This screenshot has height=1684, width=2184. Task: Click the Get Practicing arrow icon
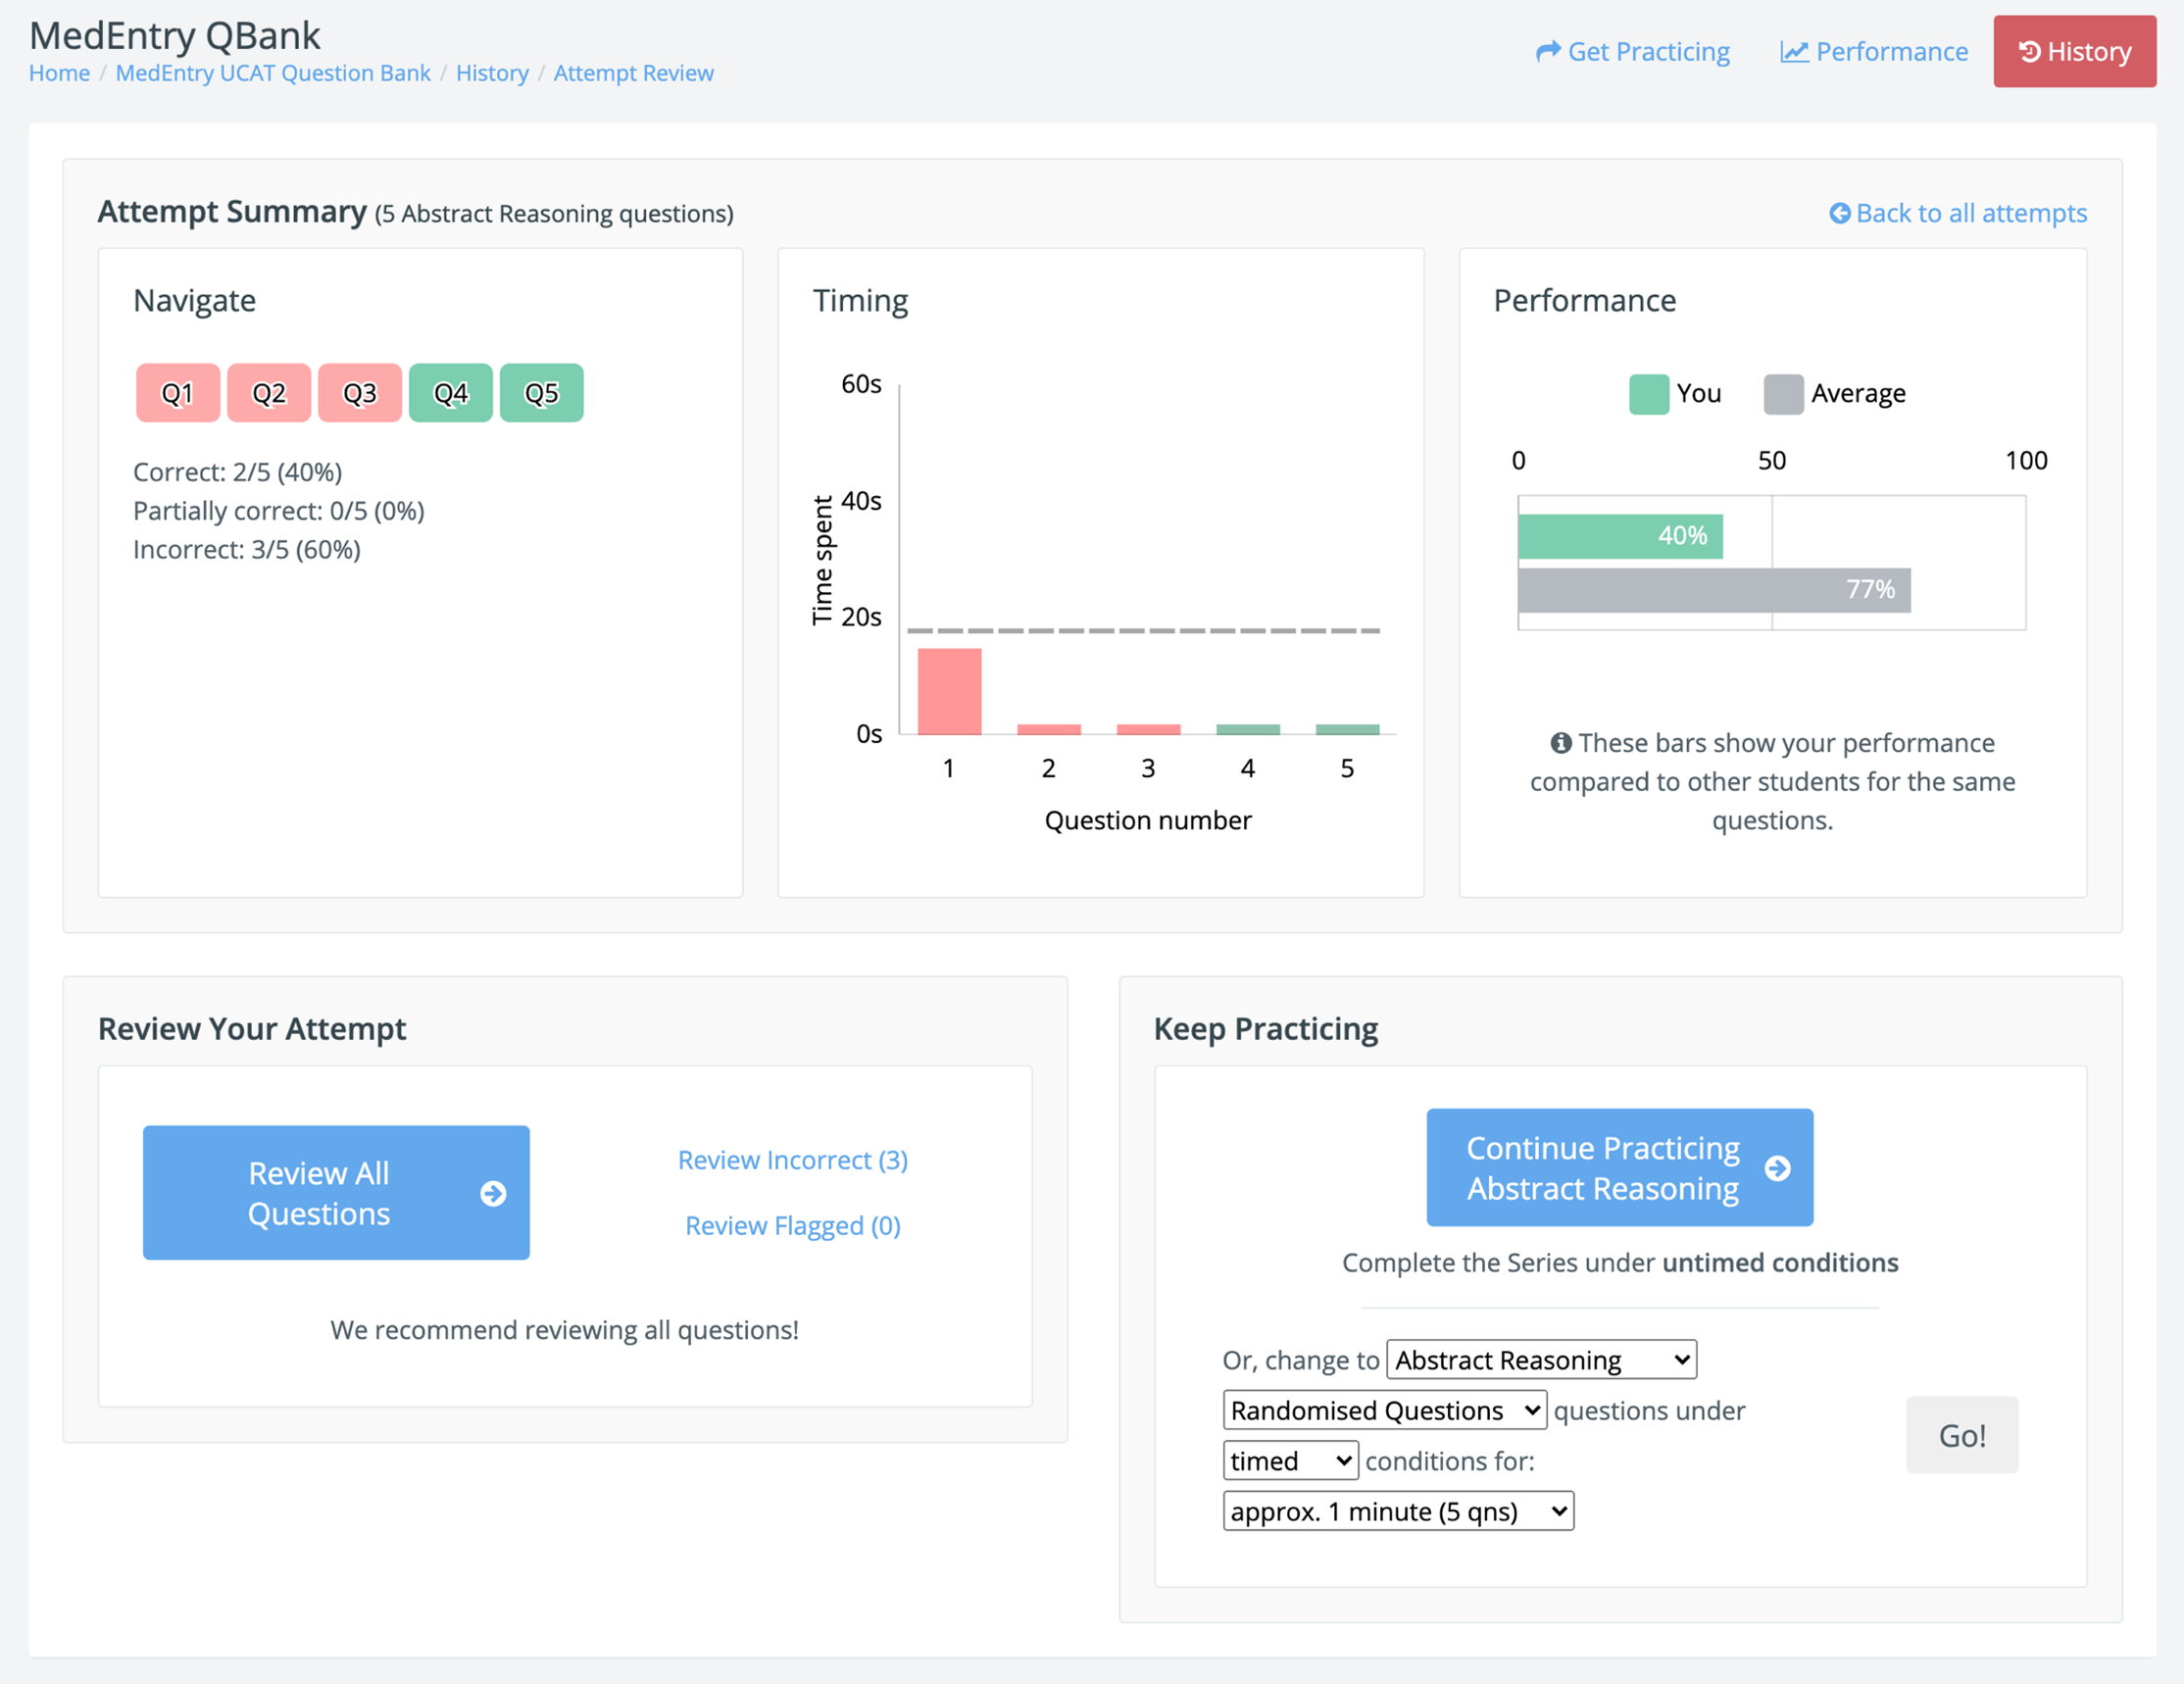(1548, 52)
